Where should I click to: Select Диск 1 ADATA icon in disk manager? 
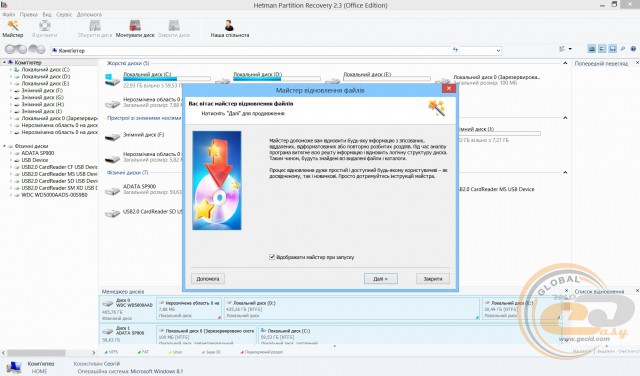[108, 331]
